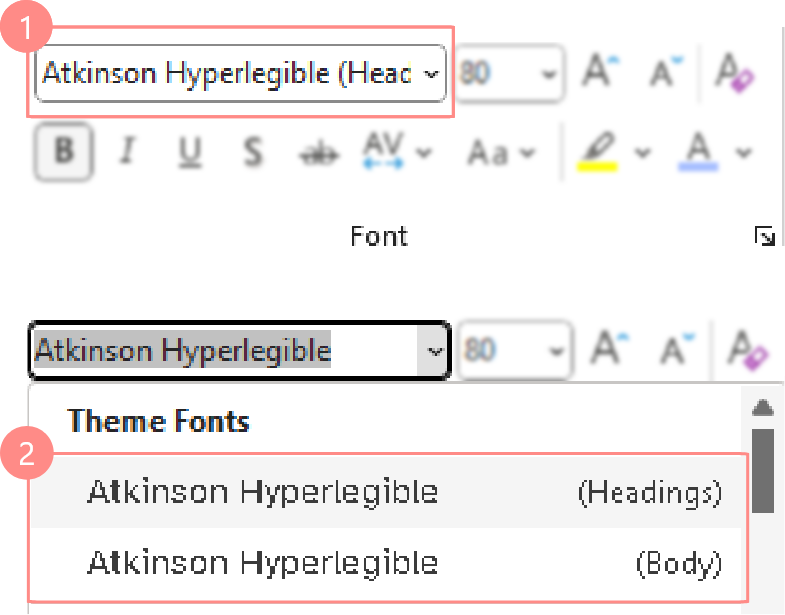This screenshot has width=785, height=615.
Task: Toggle Strikethrough formatting
Action: point(318,155)
